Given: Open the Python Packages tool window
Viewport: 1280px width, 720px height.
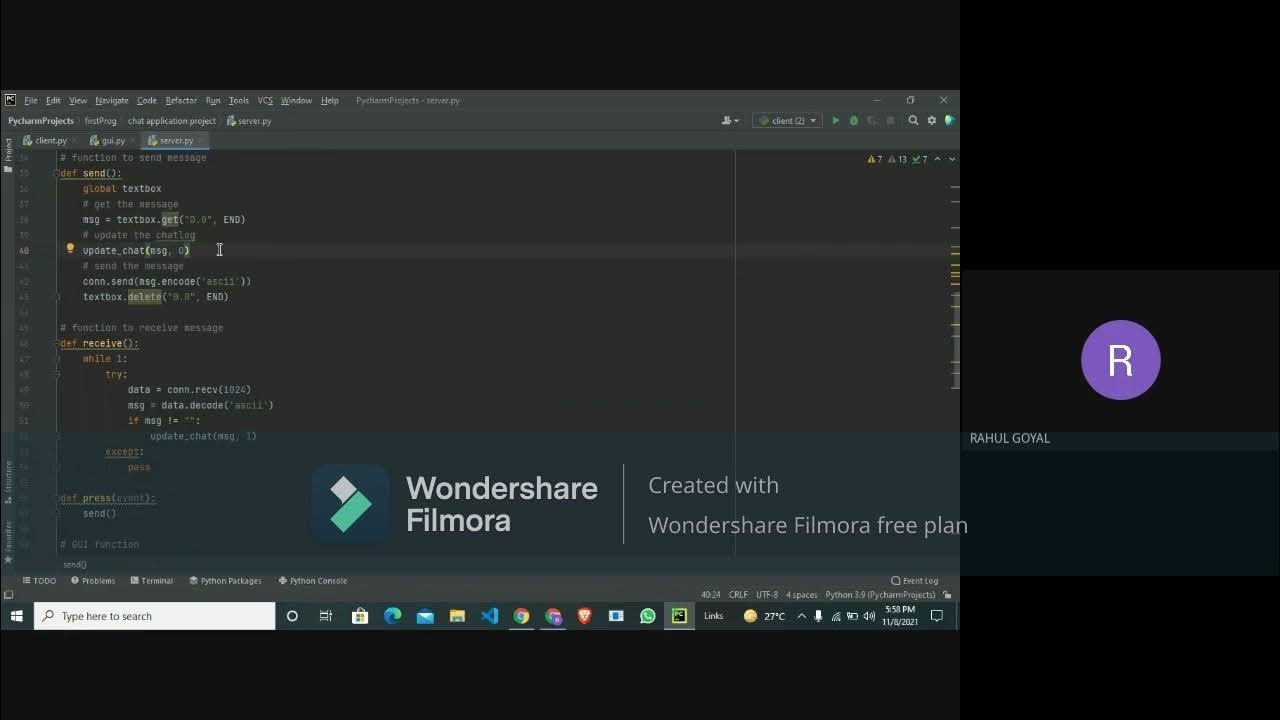Looking at the screenshot, I should coord(225,581).
